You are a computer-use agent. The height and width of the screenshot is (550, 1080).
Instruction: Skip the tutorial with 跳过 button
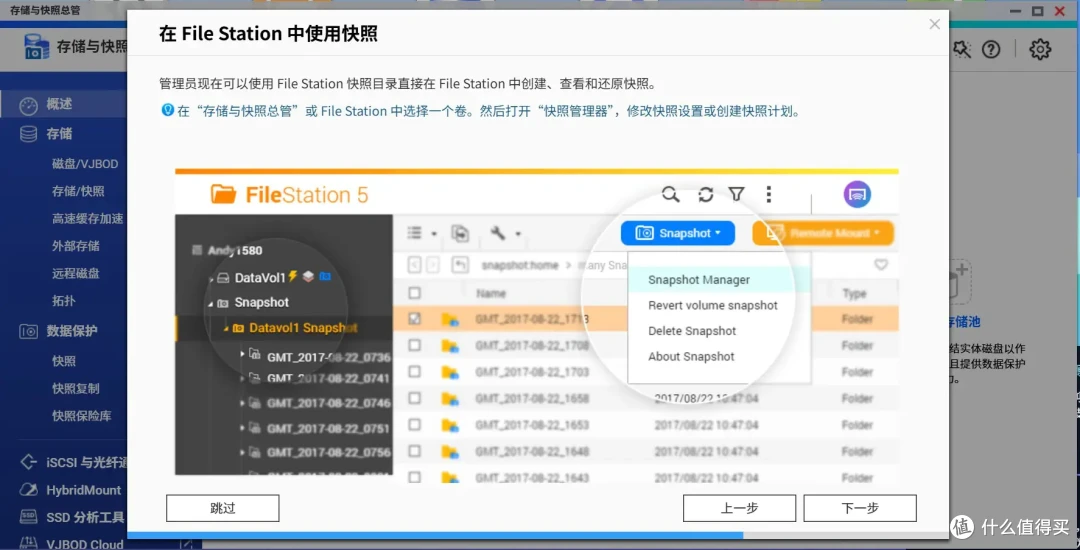(222, 508)
